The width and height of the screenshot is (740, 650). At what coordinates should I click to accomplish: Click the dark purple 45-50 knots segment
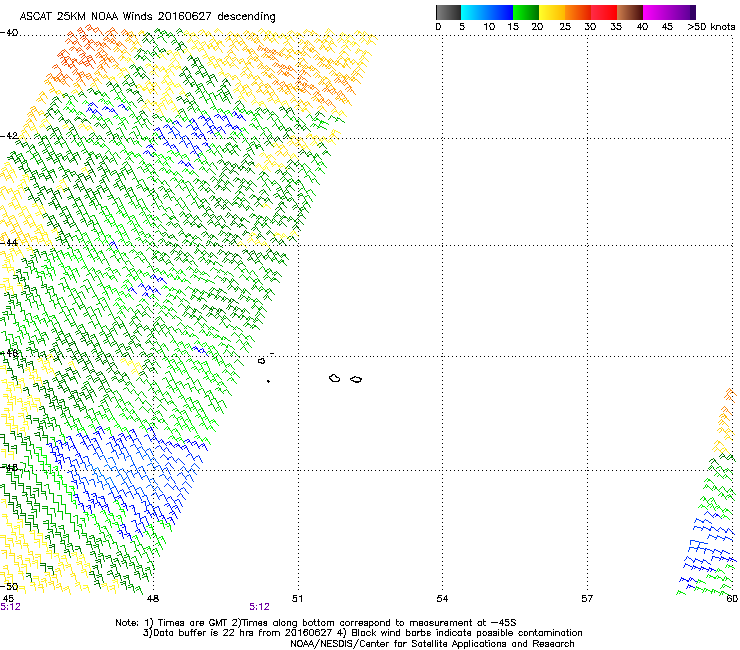coord(682,12)
